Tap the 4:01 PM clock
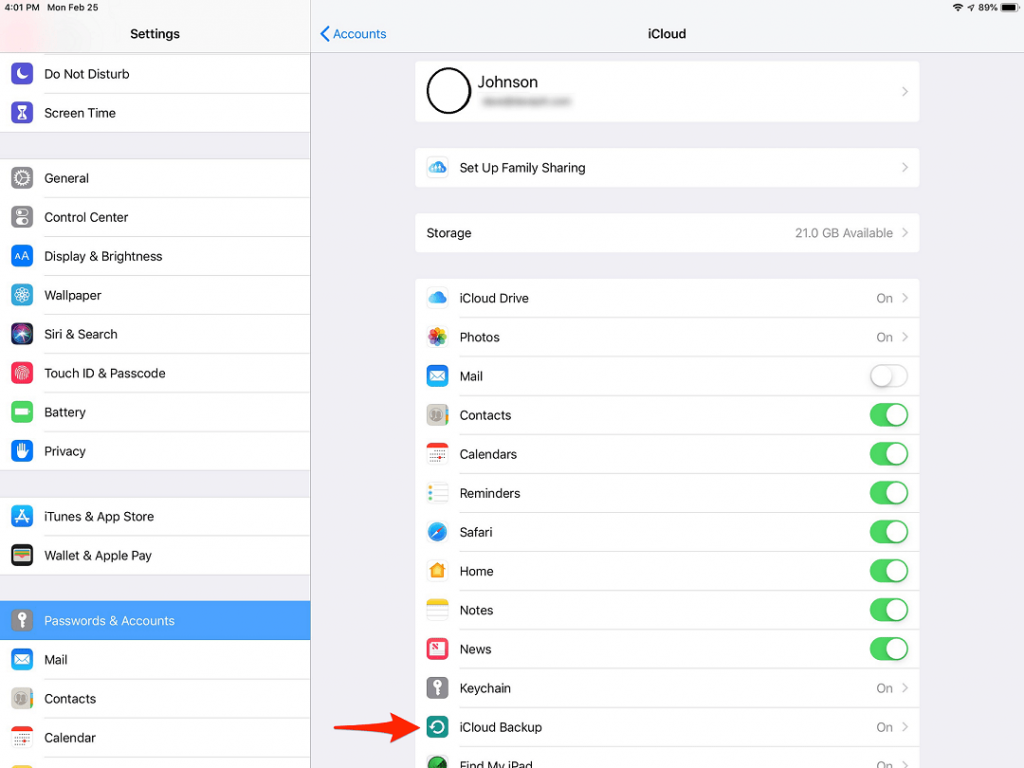This screenshot has height=768, width=1024. [x=22, y=7]
